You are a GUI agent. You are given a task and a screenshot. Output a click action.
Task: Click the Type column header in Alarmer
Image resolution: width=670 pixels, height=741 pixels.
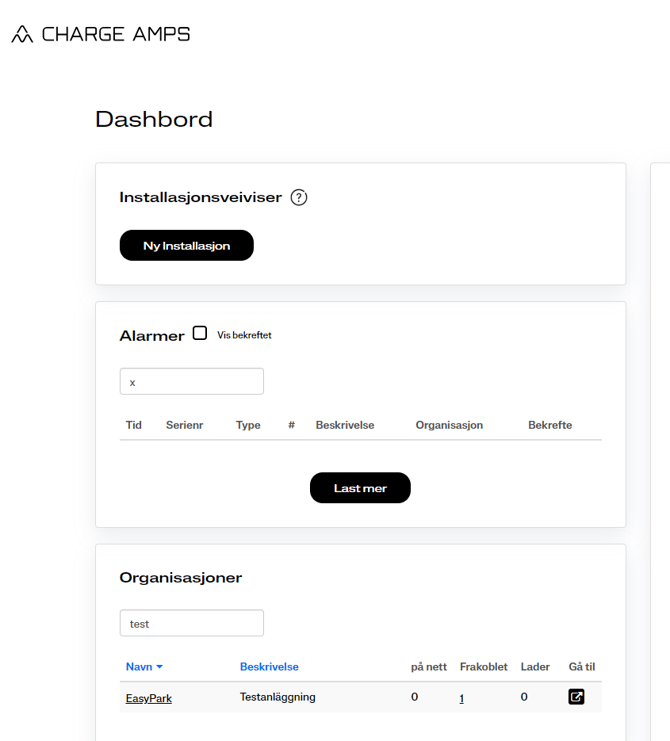tap(248, 425)
